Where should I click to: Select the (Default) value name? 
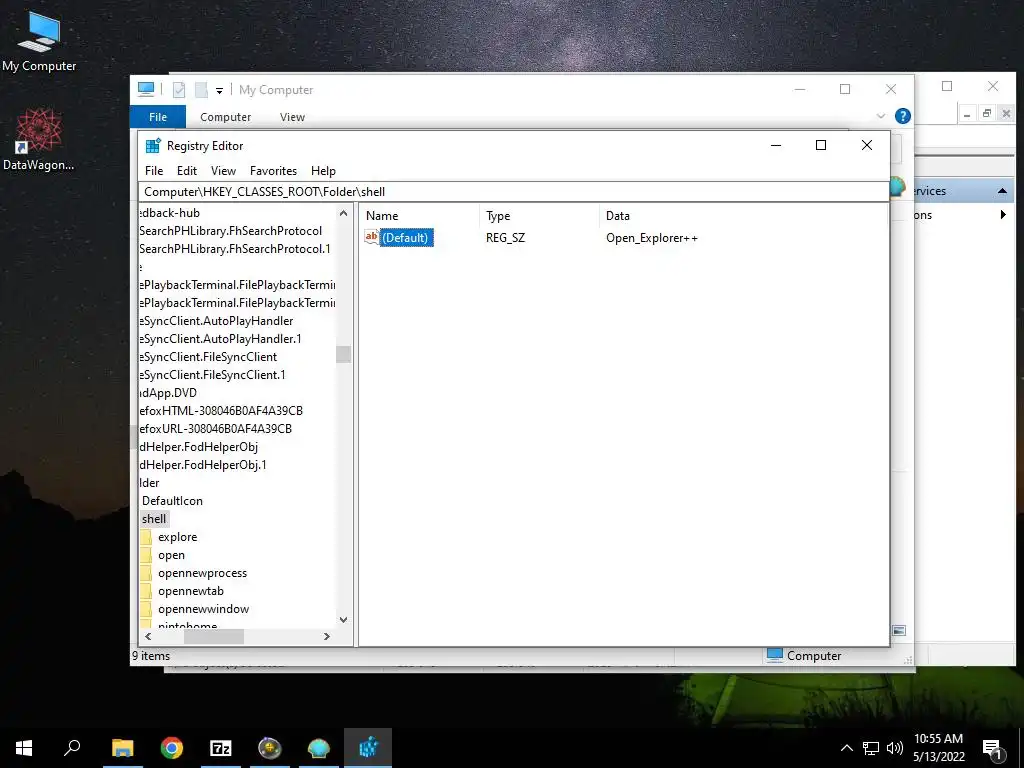tap(406, 238)
